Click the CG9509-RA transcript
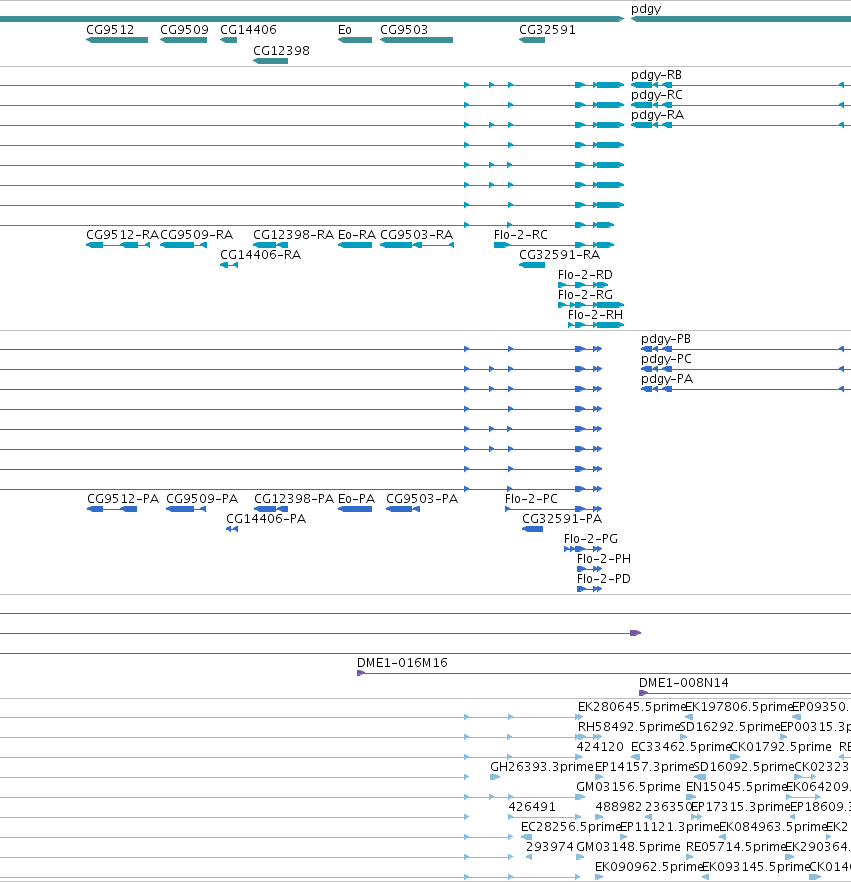851x882 pixels. [x=183, y=245]
